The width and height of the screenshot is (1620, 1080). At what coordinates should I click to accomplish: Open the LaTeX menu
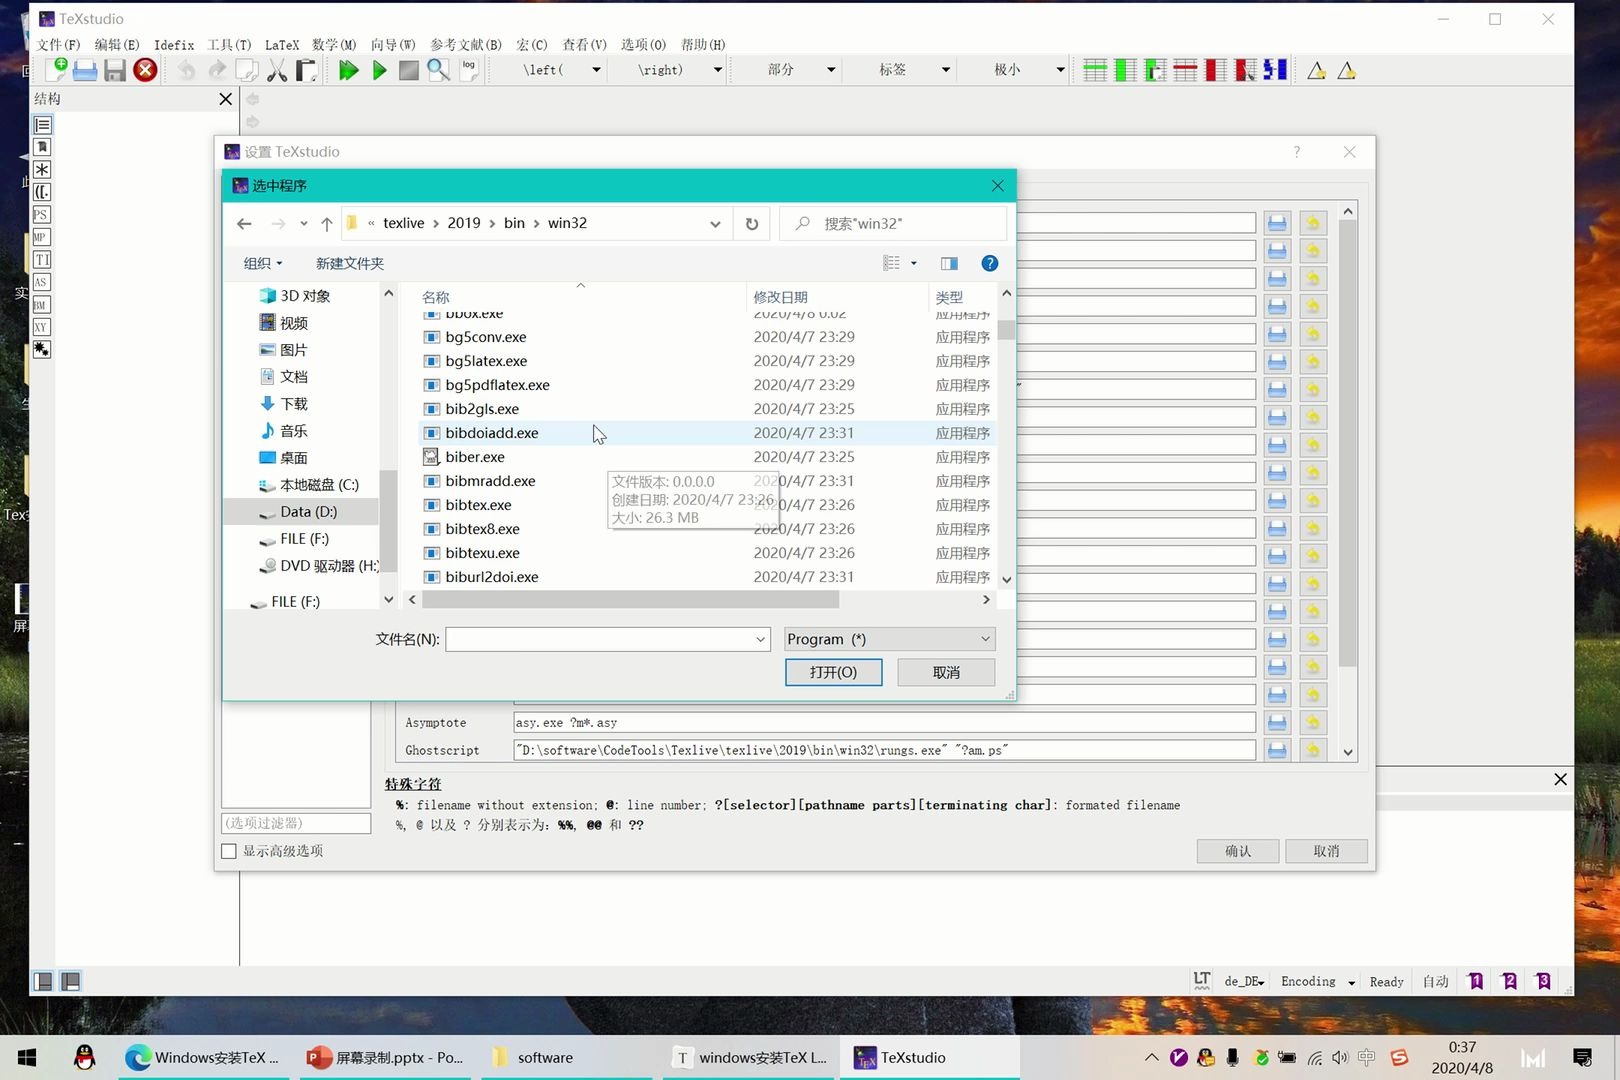[x=282, y=44]
